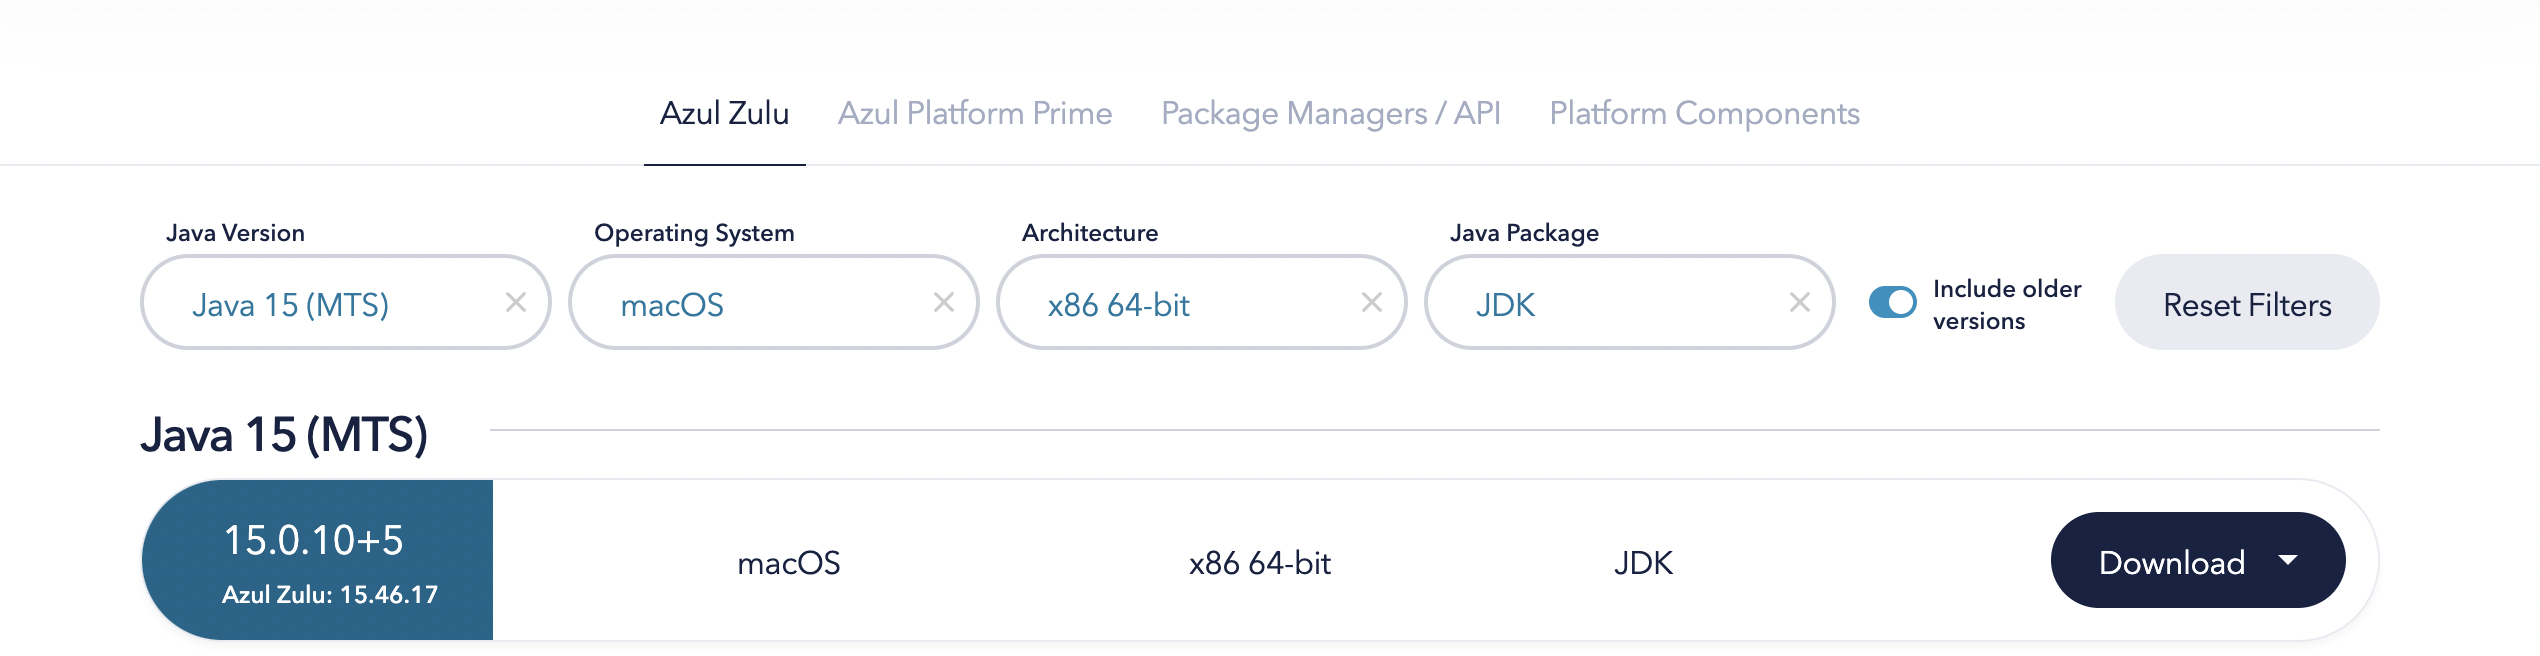Screen dimensions: 2540x656
Task: Open the Platform Components tab
Action: [1705, 114]
